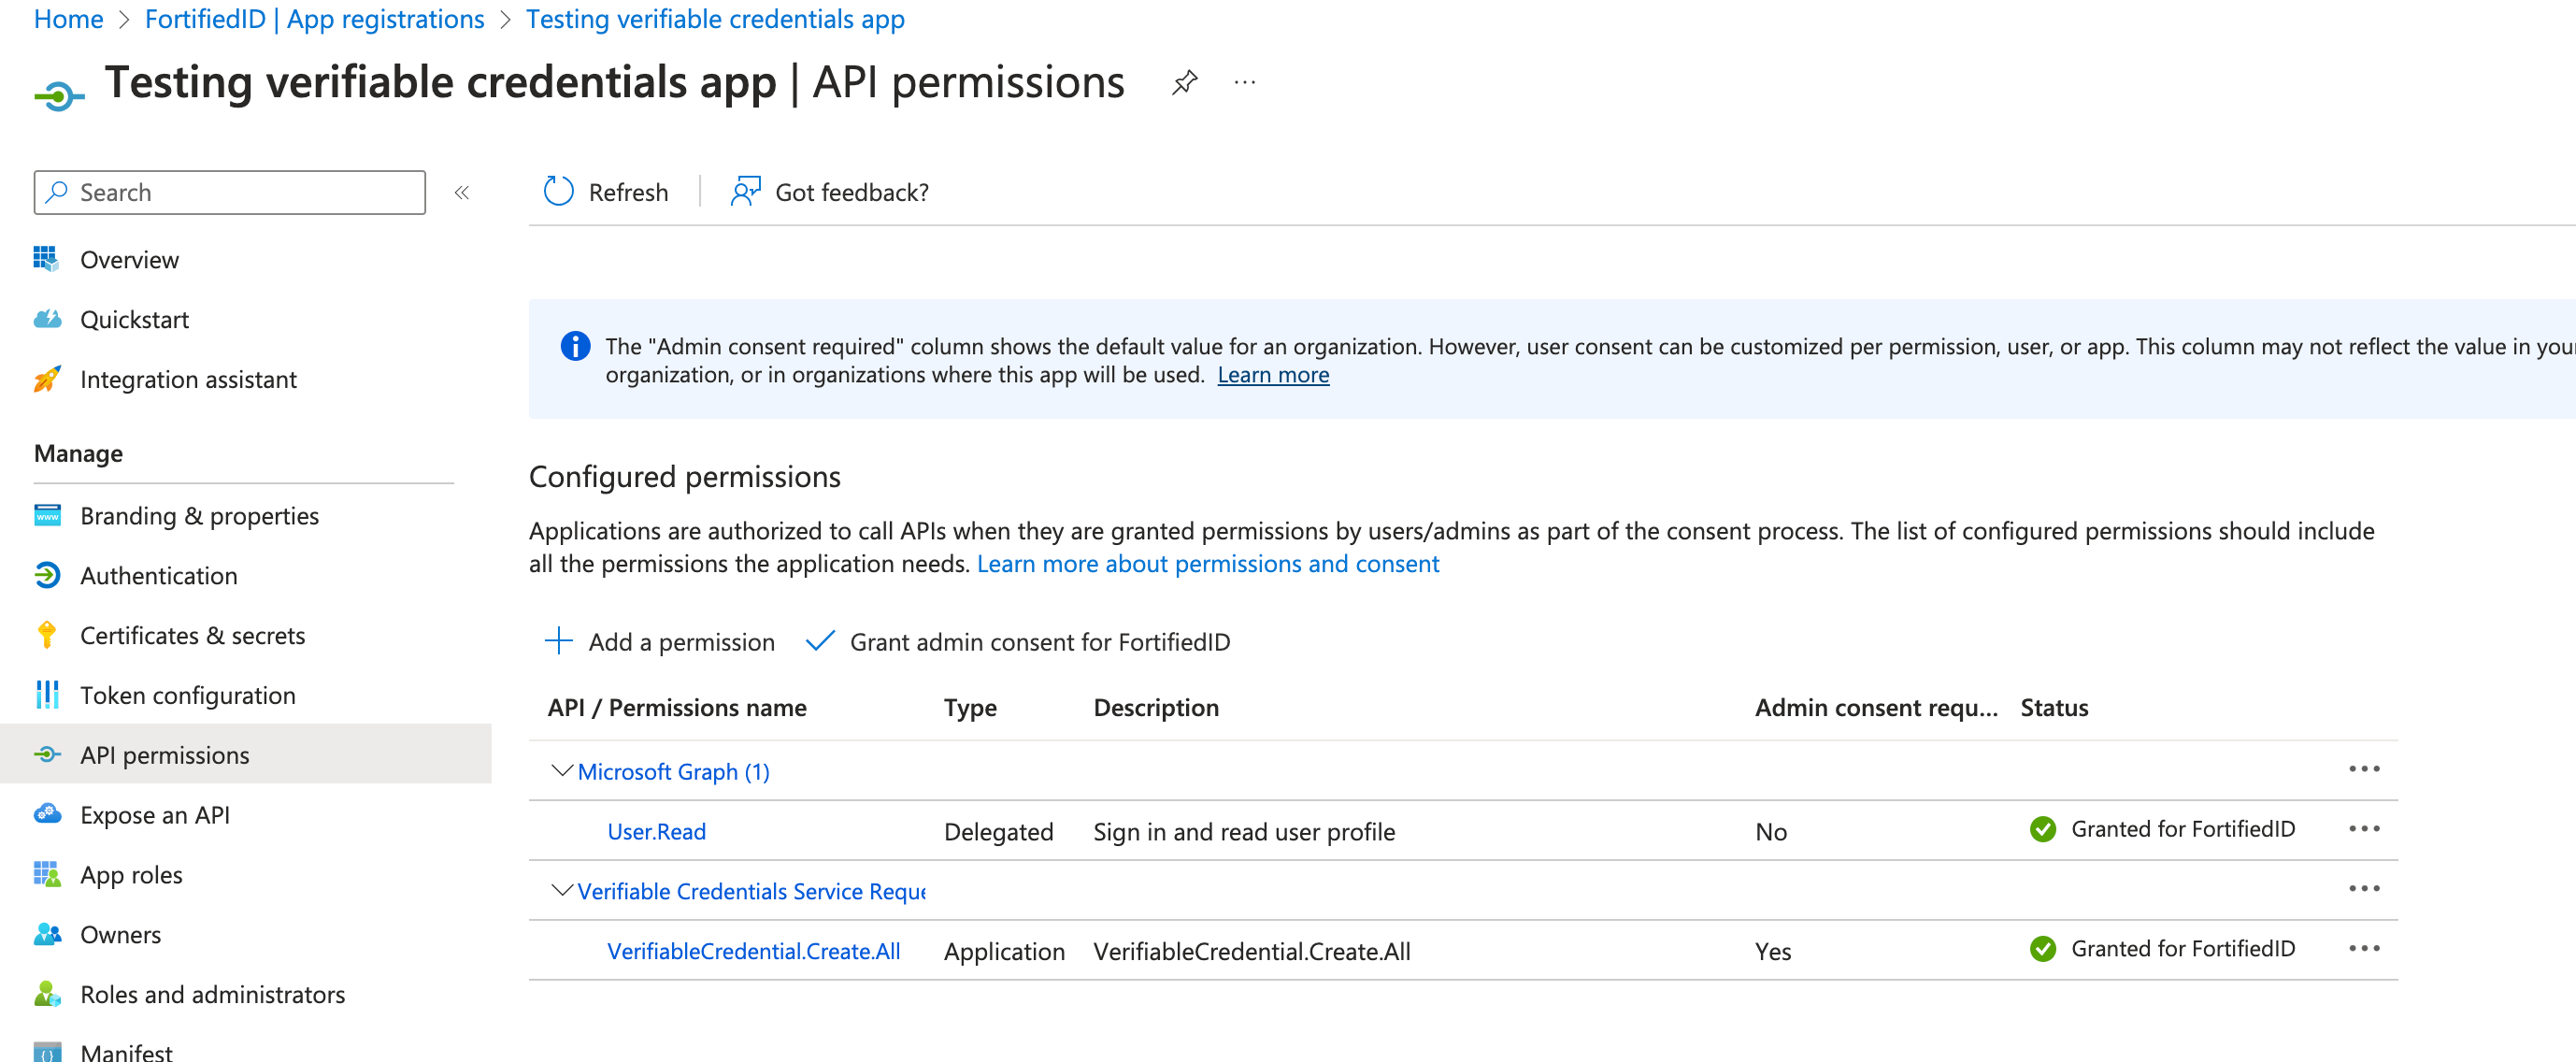Viewport: 2576px width, 1062px height.
Task: Focus the sidebar Search field
Action: (229, 192)
